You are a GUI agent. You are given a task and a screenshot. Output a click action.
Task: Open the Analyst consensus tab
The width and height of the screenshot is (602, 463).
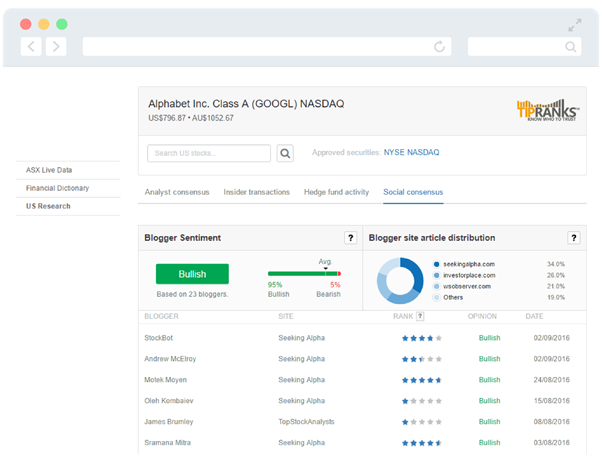tap(177, 192)
